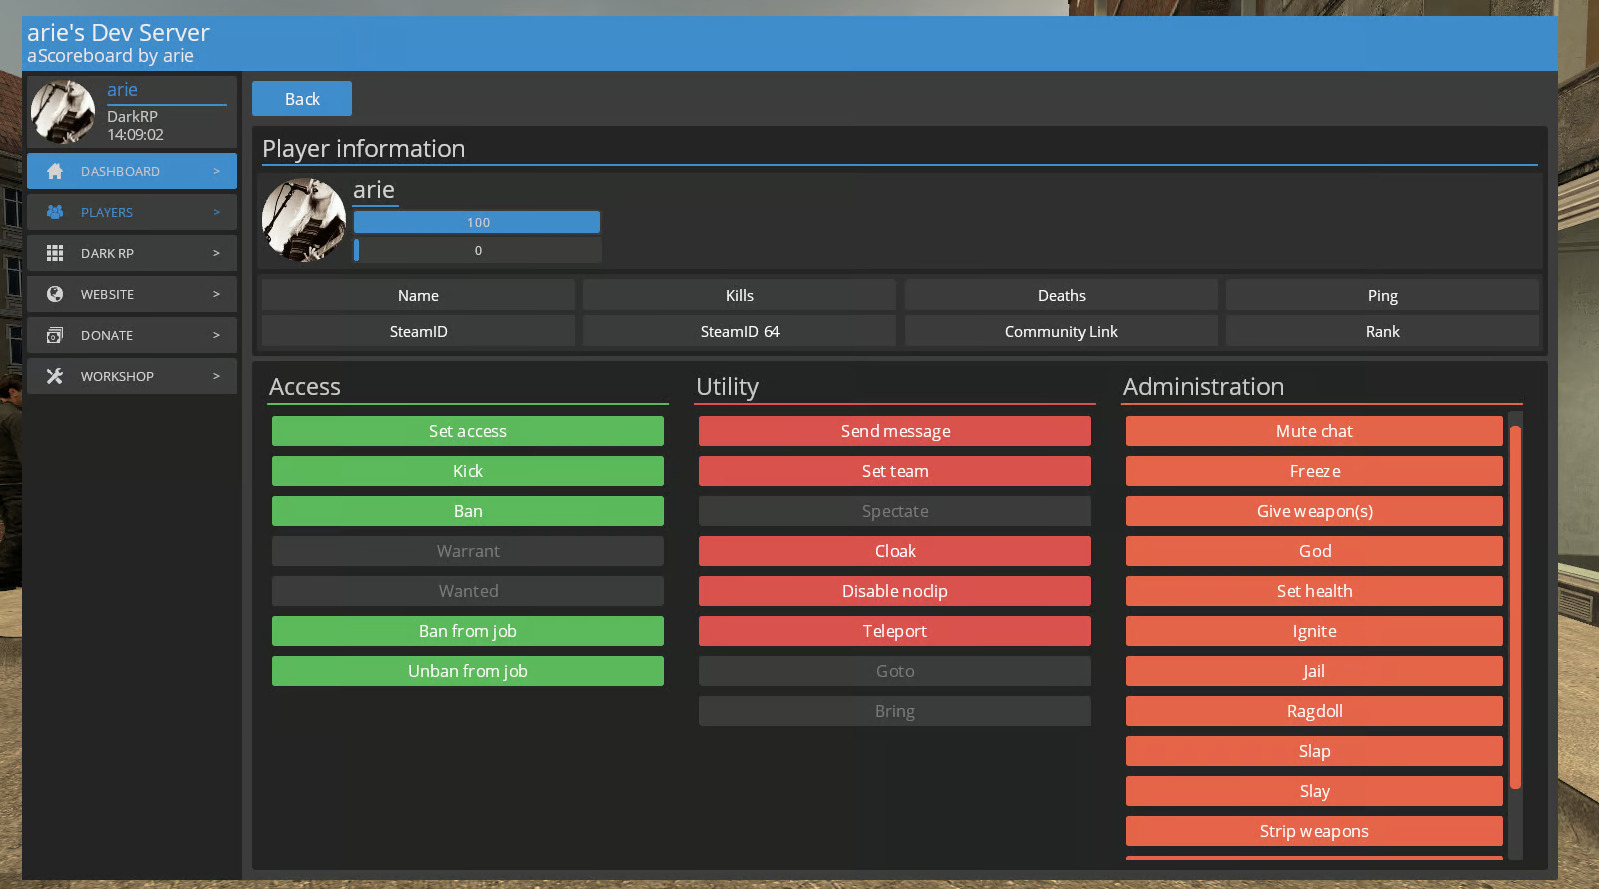Expand the Website menu chevron
Screen dimensions: 1599x889
click(216, 294)
